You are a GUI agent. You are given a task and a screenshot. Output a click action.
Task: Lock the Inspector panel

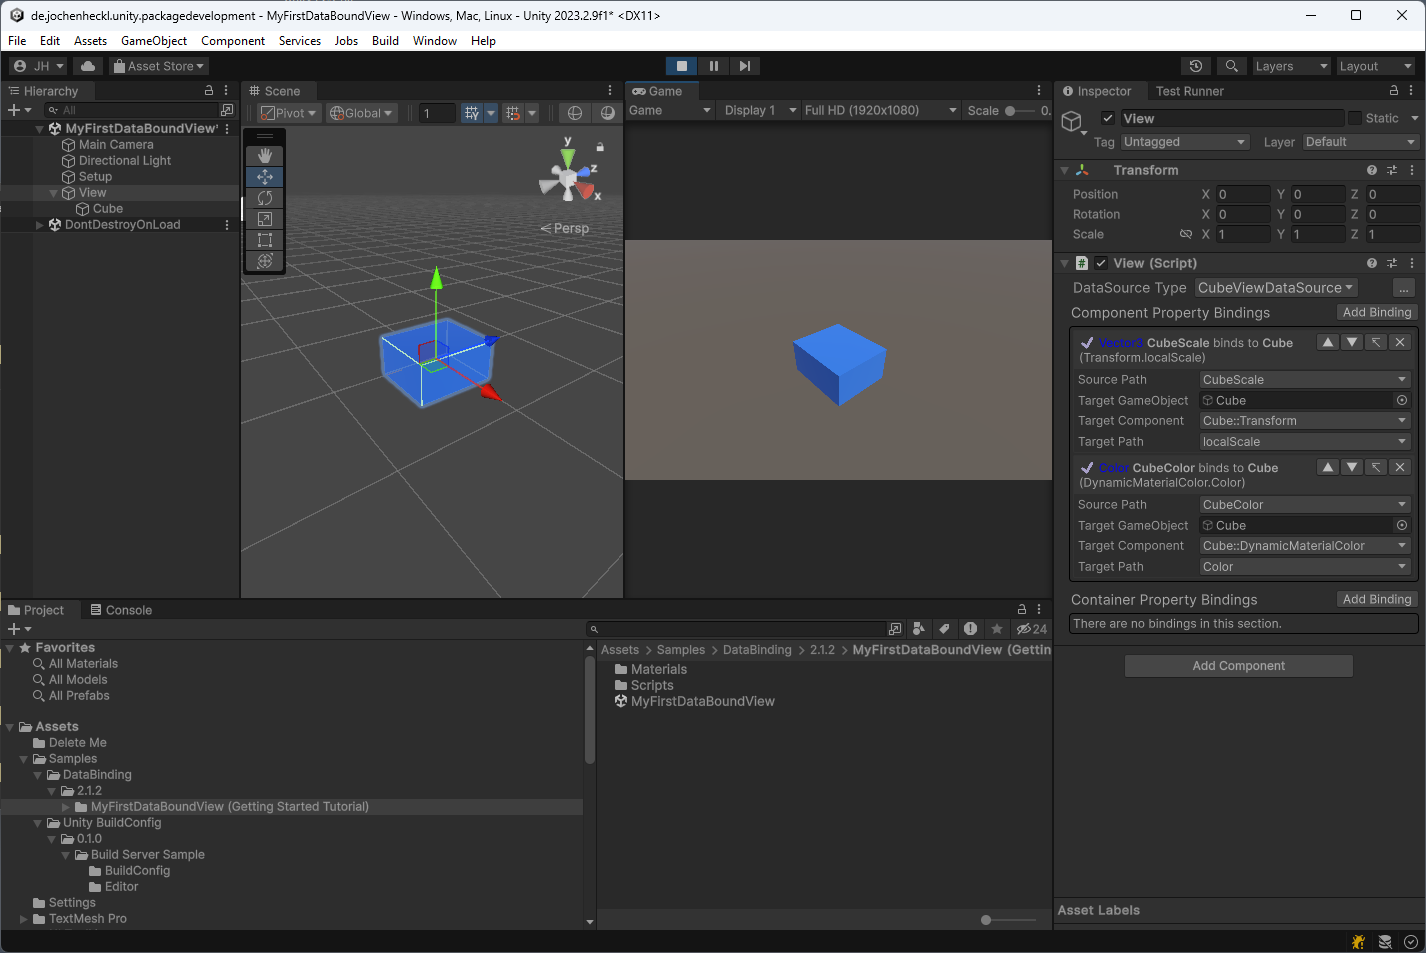(1393, 90)
